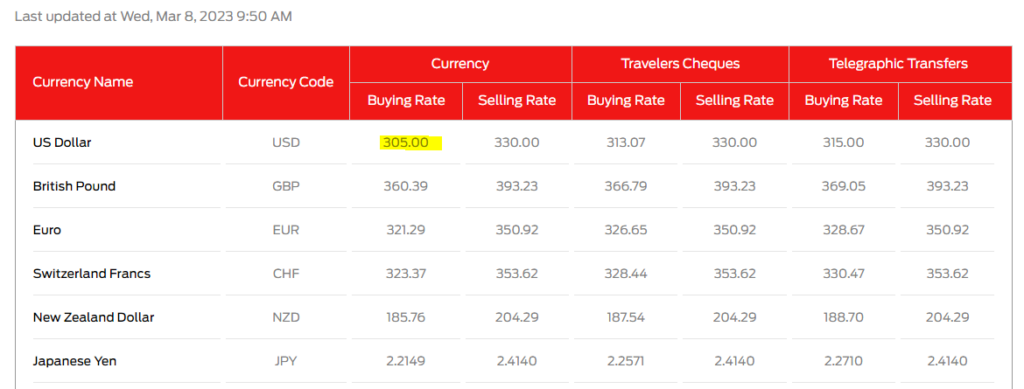Select the Japanese Yen row name

pos(74,361)
